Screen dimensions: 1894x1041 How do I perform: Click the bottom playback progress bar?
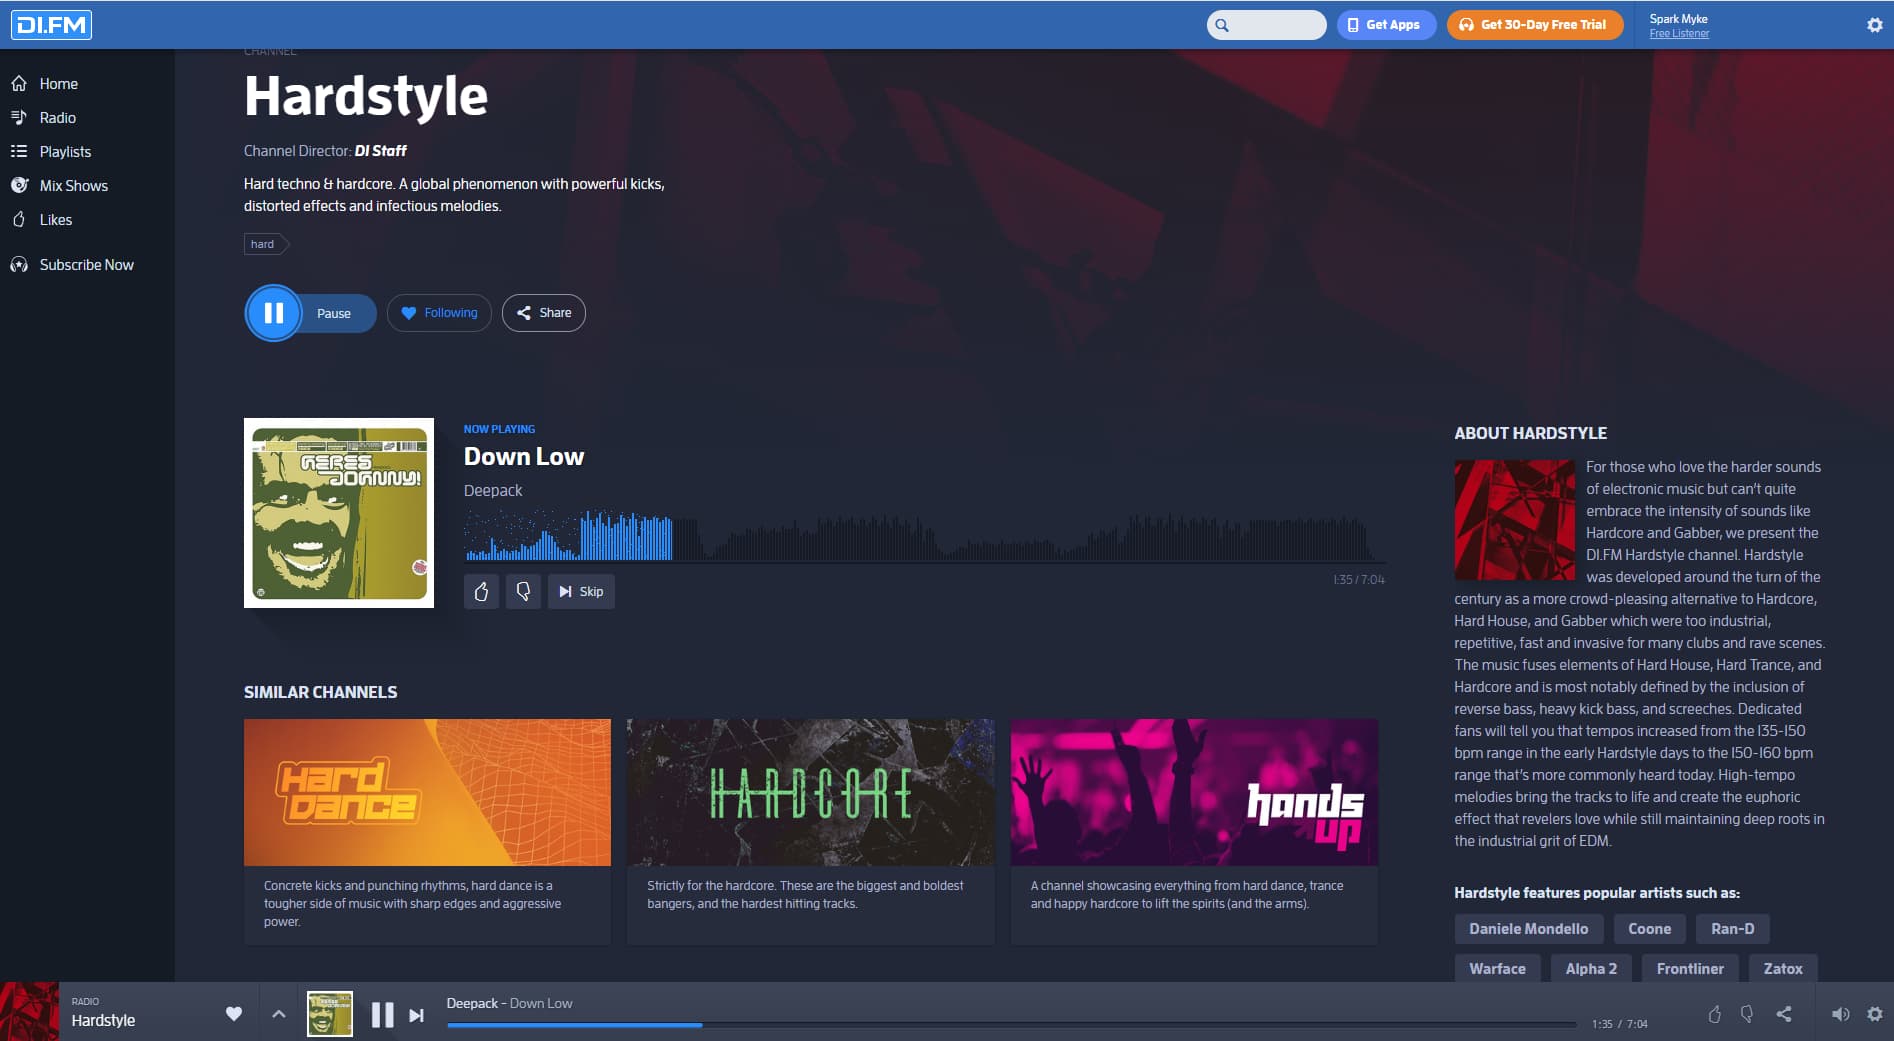click(x=1010, y=1025)
